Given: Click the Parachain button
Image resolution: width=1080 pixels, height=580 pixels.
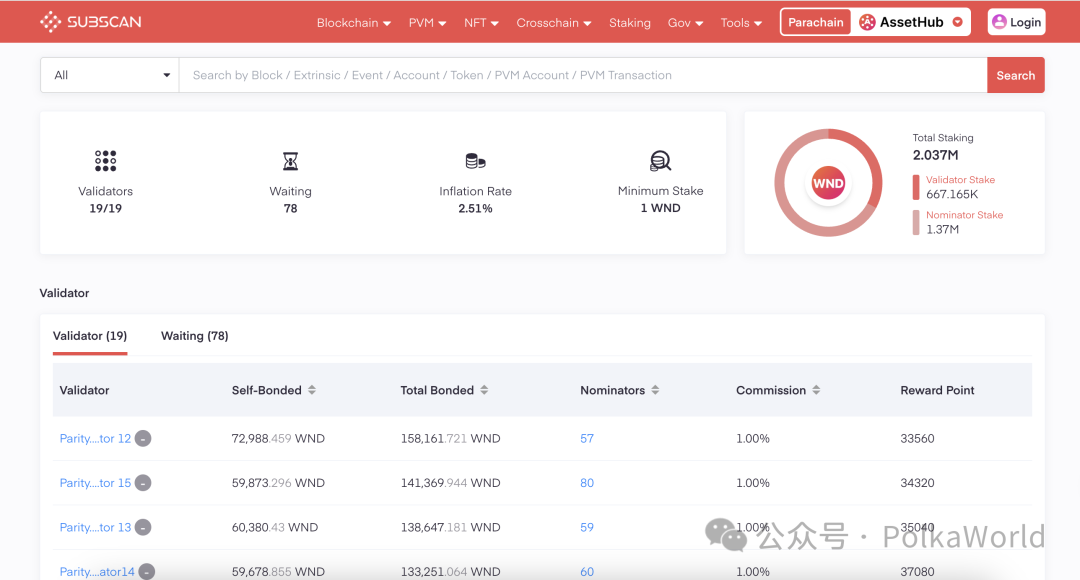Looking at the screenshot, I should (816, 22).
